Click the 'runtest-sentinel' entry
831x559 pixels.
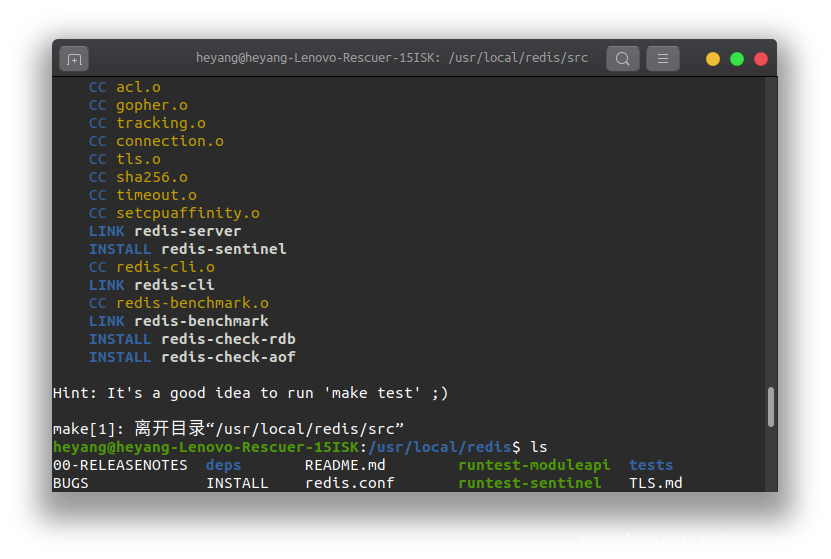(x=529, y=483)
